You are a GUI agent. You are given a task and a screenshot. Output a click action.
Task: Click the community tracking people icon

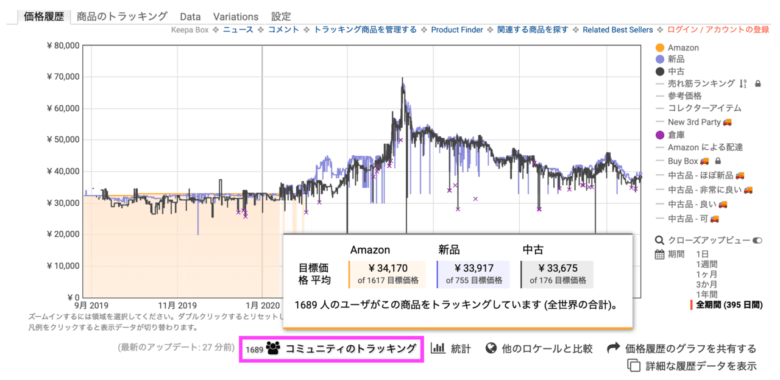[273, 348]
